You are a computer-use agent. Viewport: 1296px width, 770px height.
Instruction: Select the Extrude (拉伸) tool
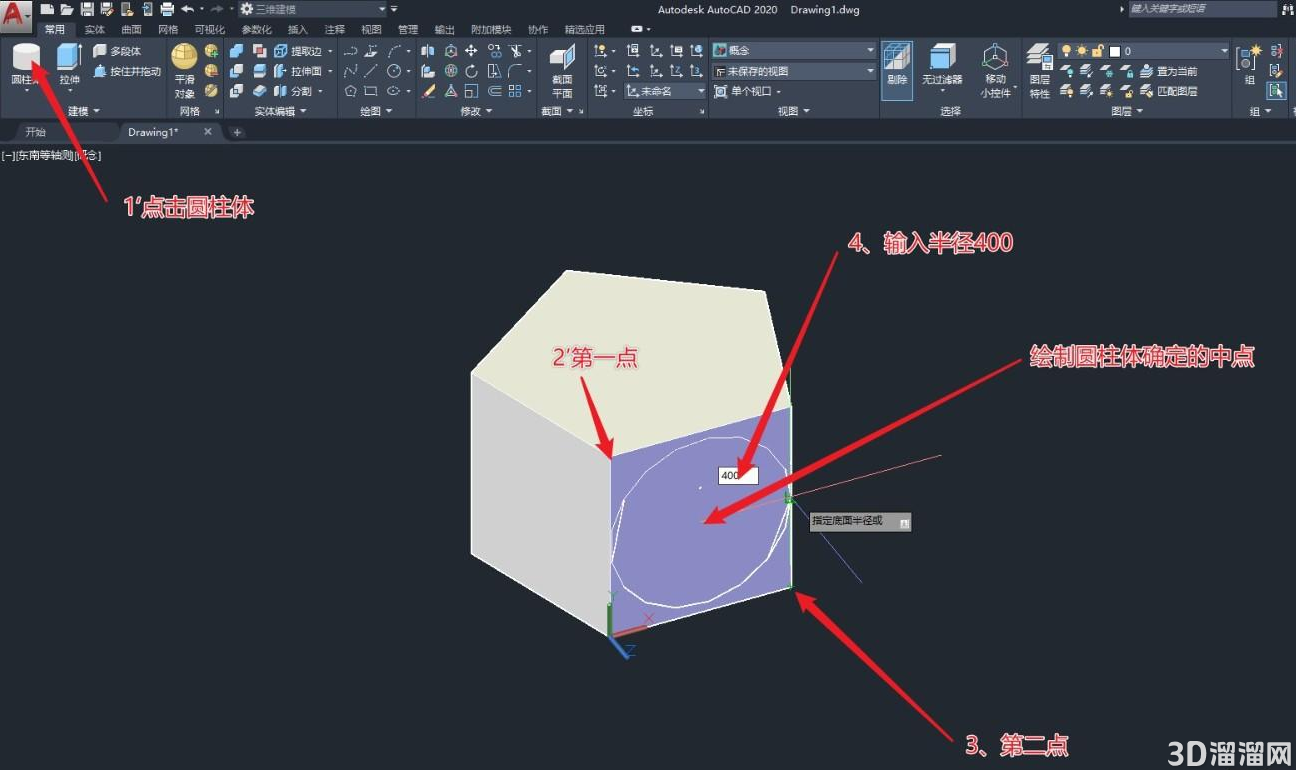coord(69,65)
